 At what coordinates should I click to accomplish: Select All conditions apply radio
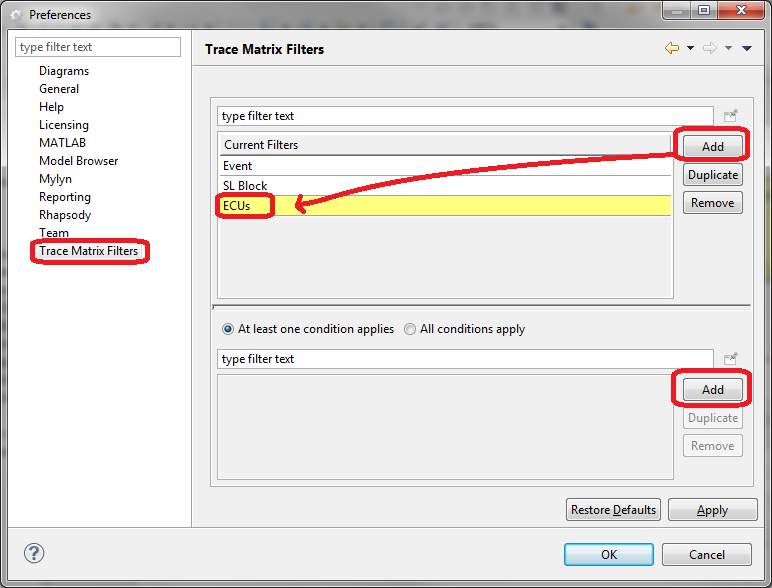(410, 329)
